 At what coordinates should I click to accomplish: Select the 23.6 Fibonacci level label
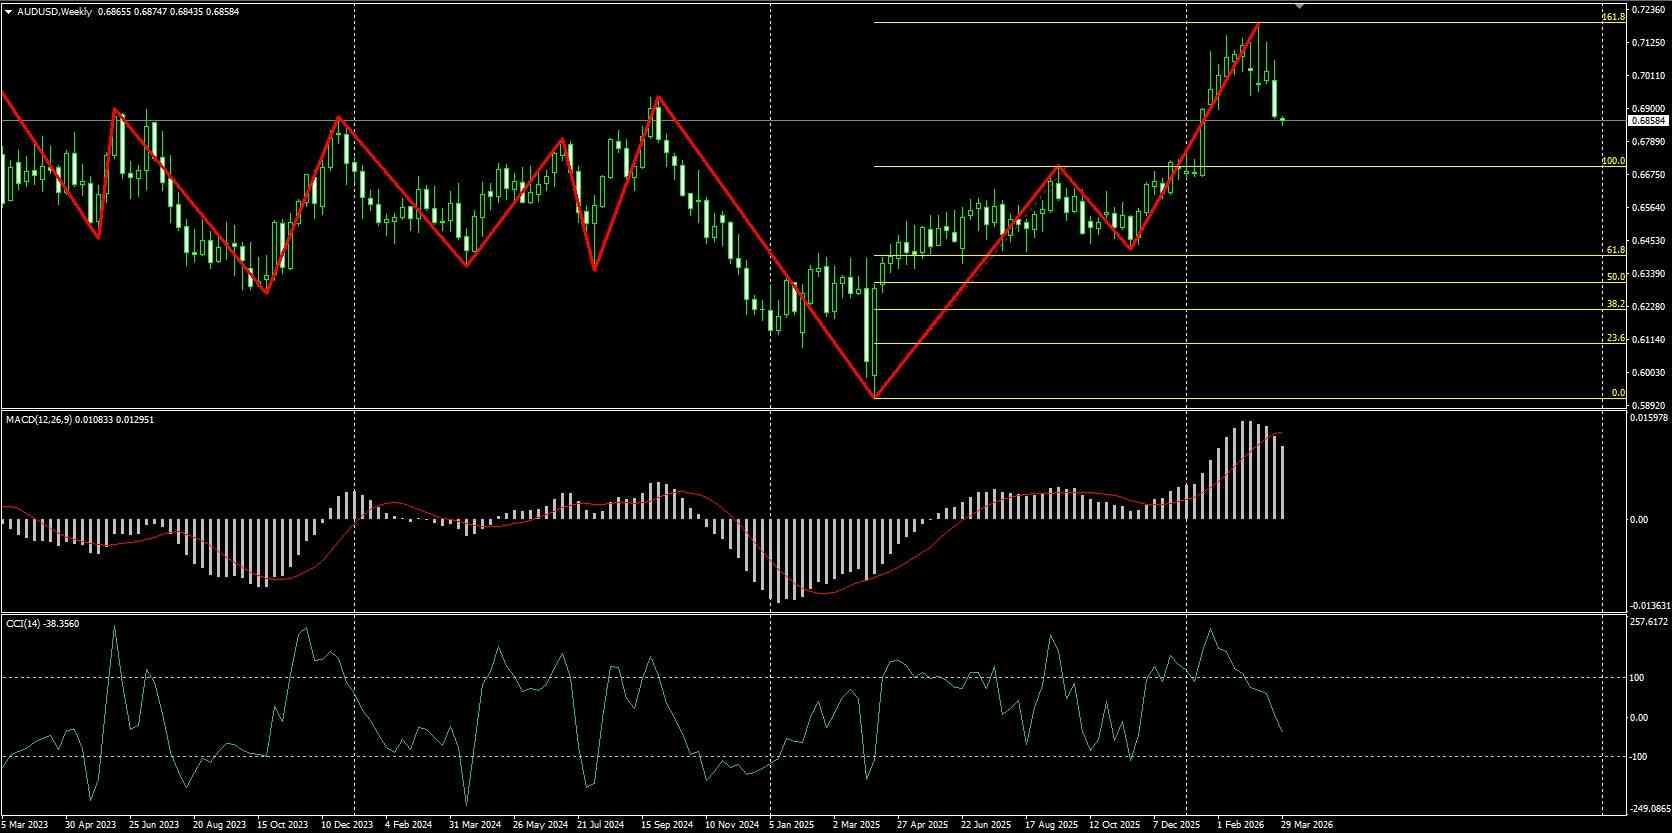[x=1615, y=338]
